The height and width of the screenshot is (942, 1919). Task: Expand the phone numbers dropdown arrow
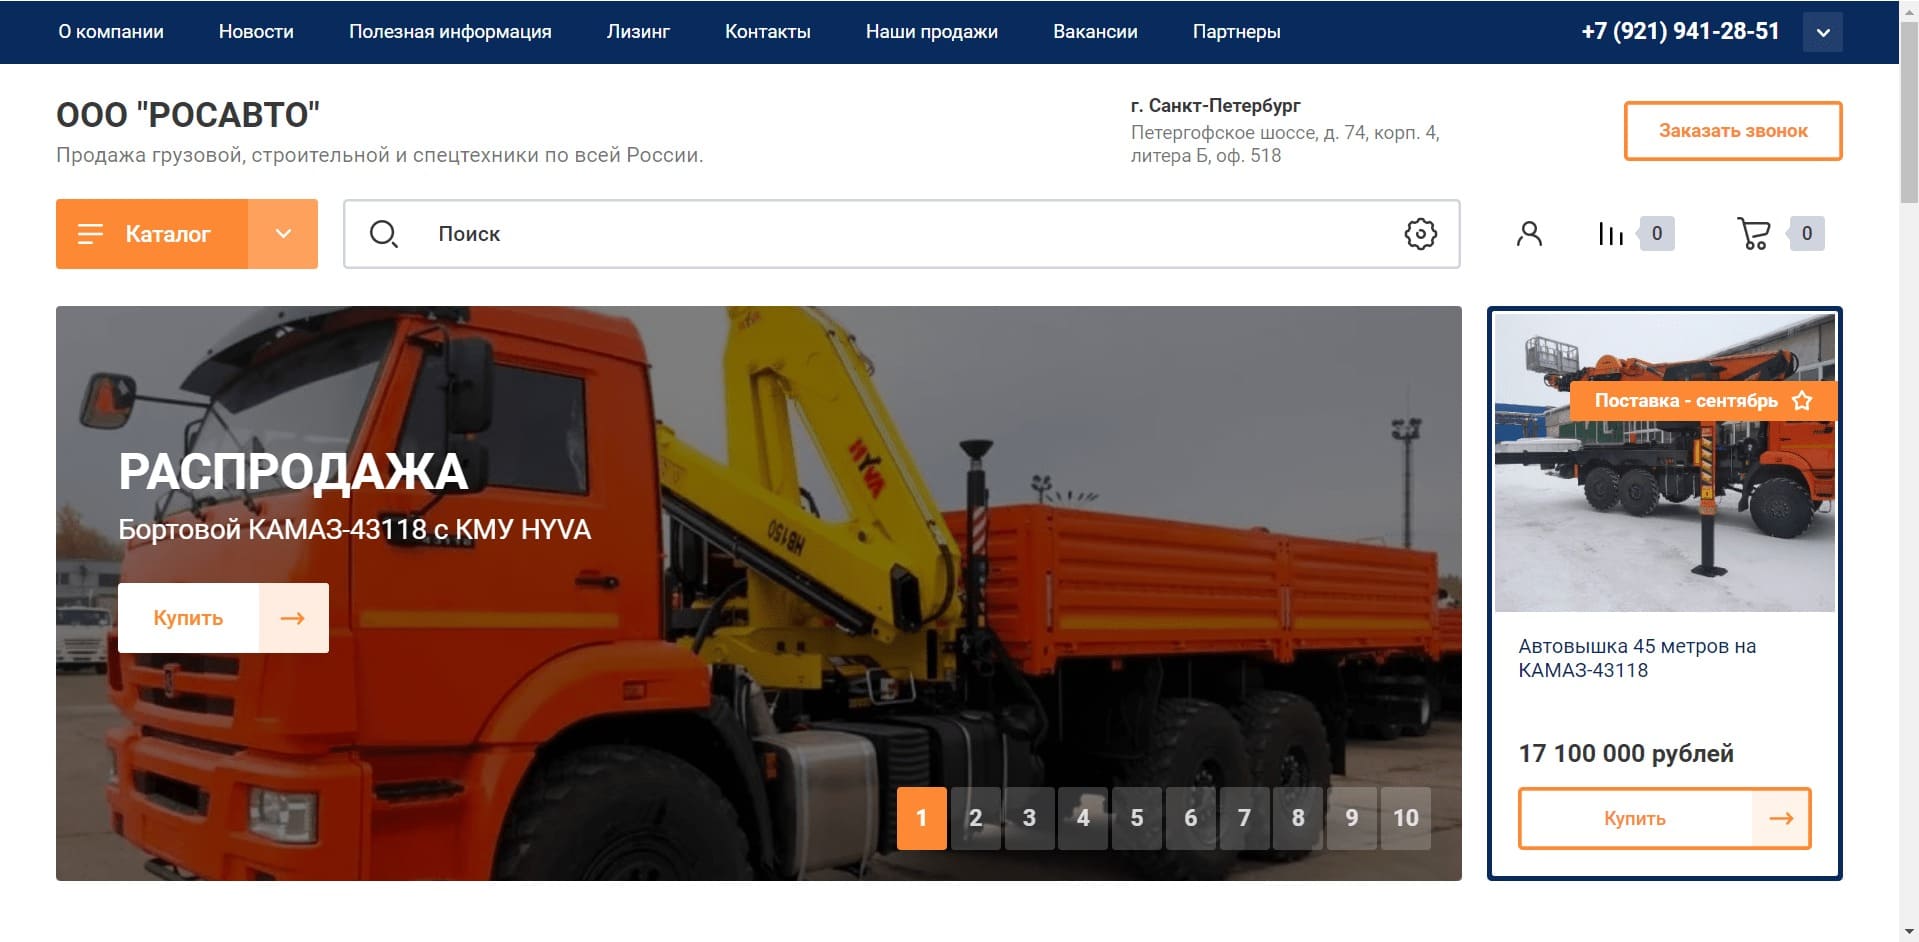point(1823,32)
